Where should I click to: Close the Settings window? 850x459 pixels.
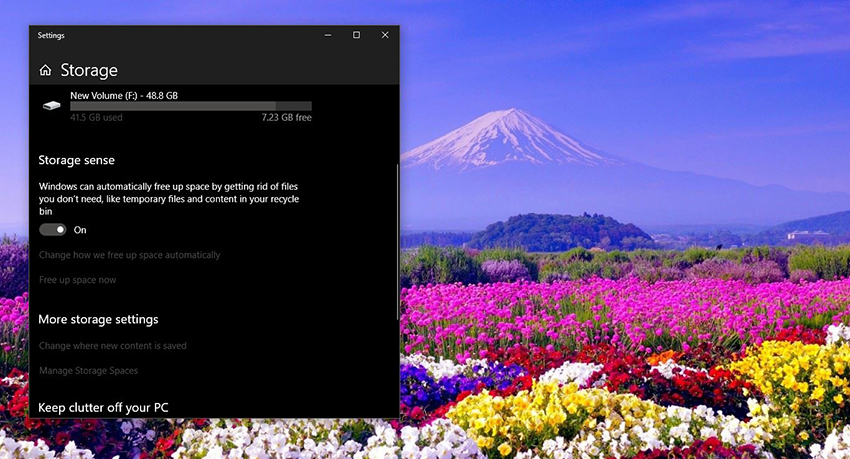click(385, 35)
